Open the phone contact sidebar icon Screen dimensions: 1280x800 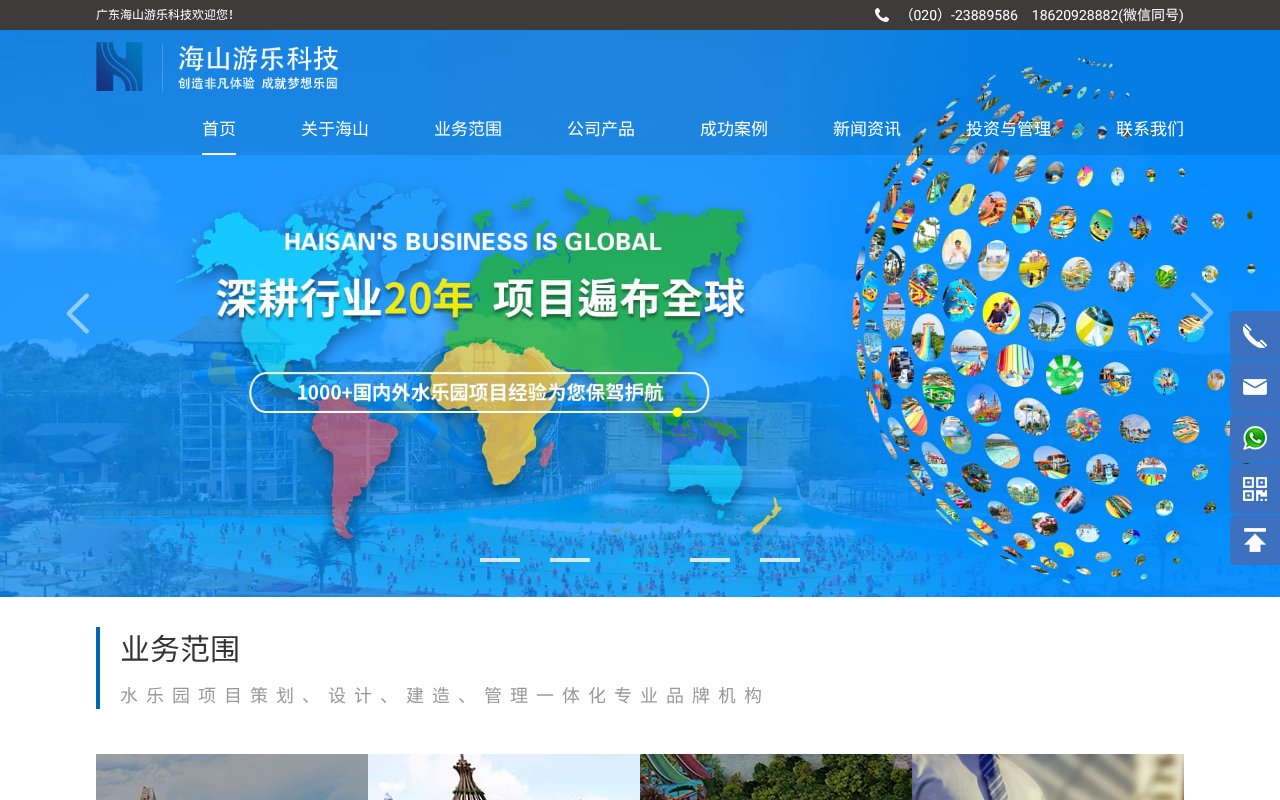pyautogui.click(x=1254, y=335)
